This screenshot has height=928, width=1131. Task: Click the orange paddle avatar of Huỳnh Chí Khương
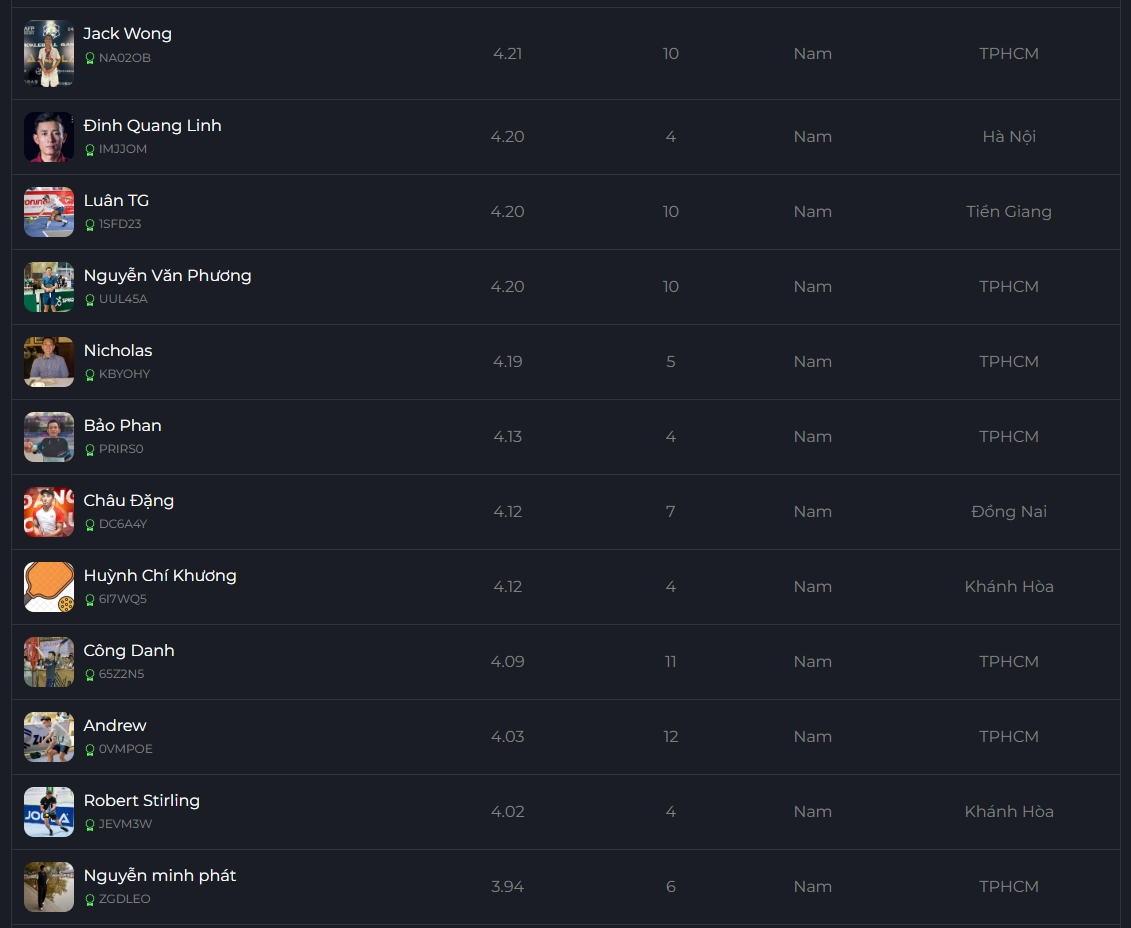[x=48, y=586]
